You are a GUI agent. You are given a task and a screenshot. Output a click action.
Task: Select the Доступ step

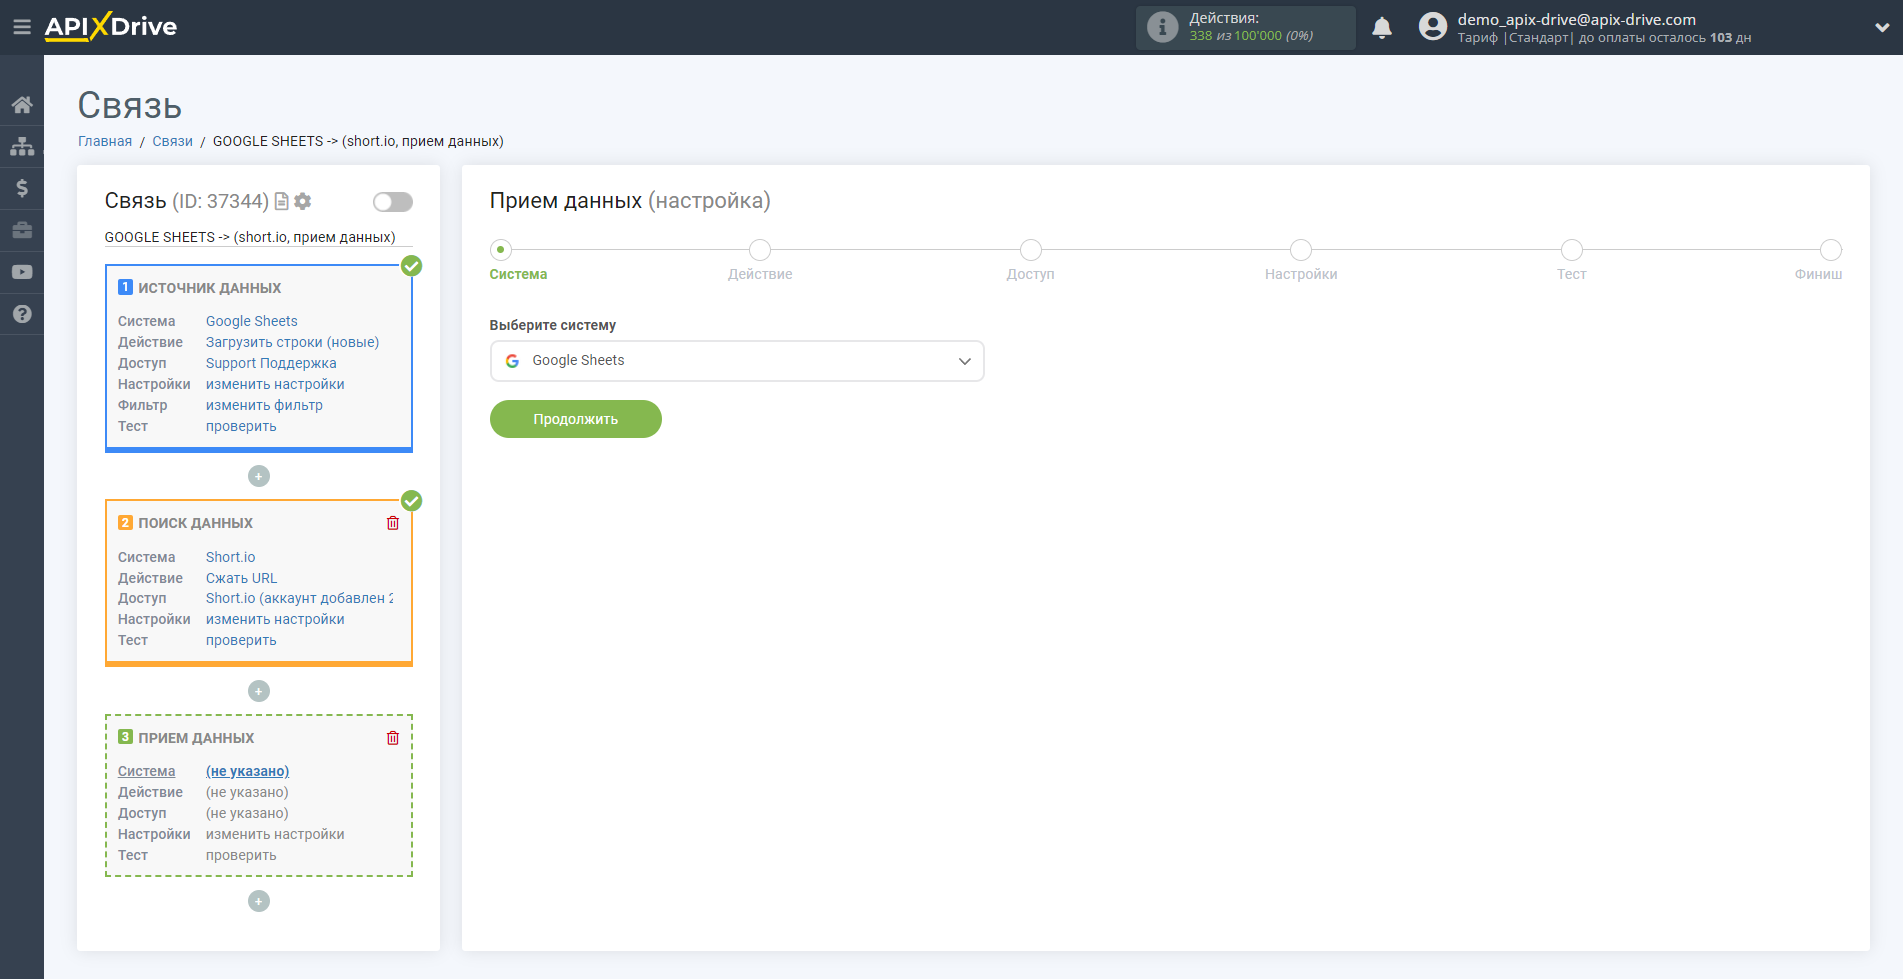1031,250
